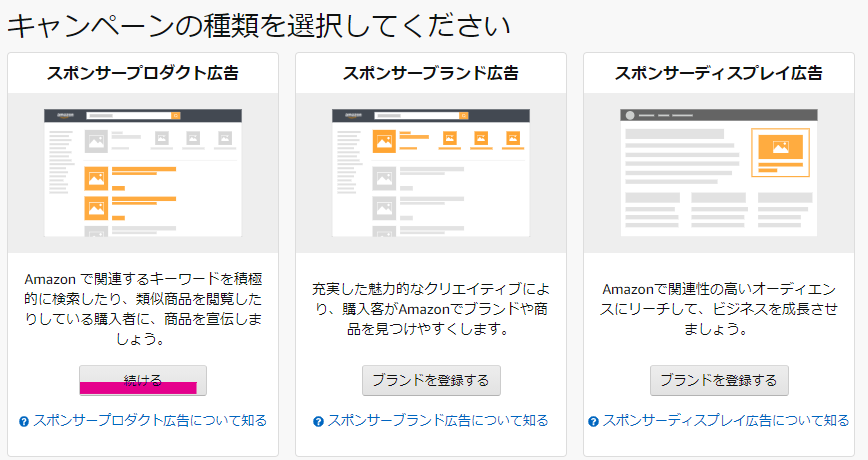Open the スポンサーディスプレイ広告について知る link

(x=726, y=420)
